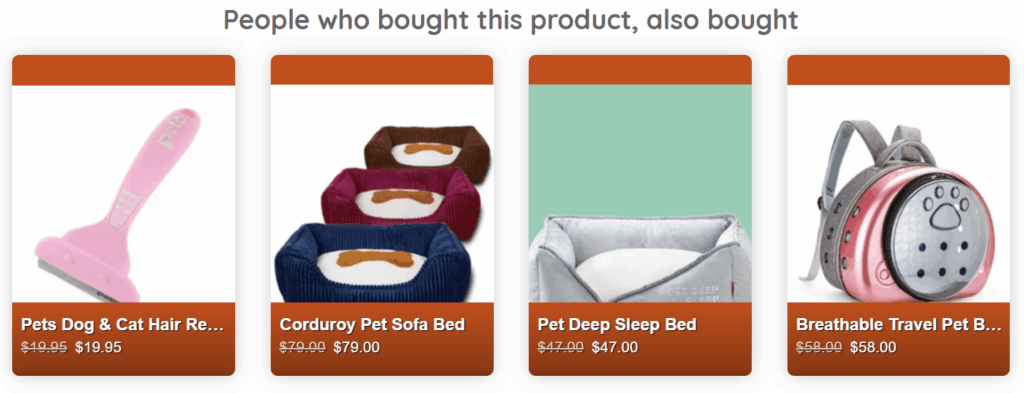Click the crossed-out $79.00 original price

[x=302, y=347]
